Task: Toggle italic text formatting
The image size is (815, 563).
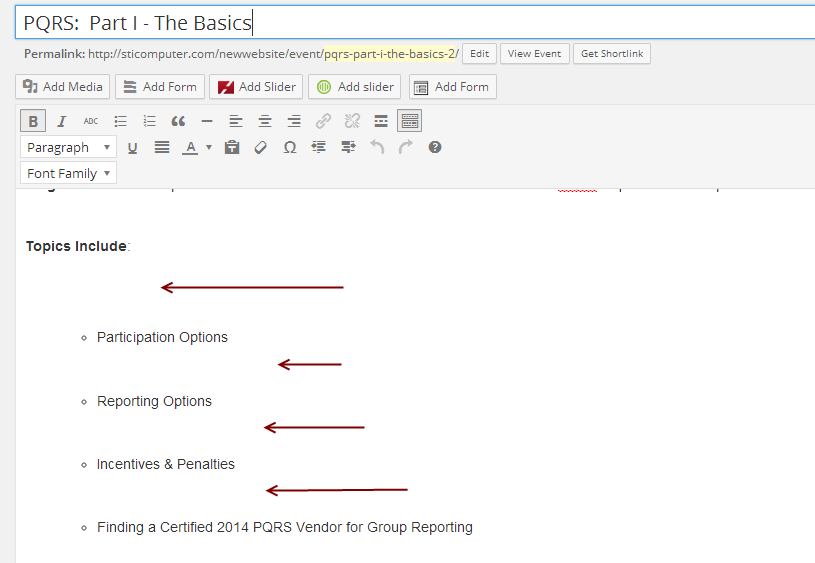Action: 61,121
